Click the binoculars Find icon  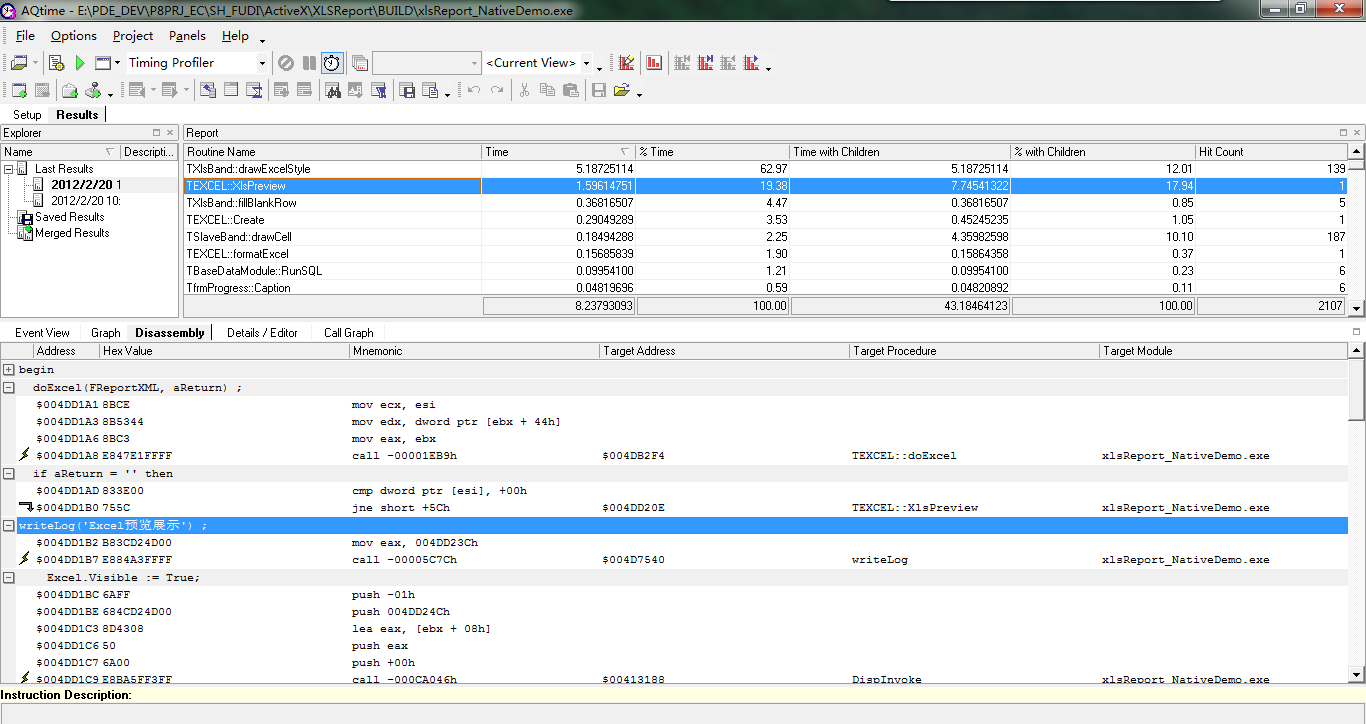333,90
